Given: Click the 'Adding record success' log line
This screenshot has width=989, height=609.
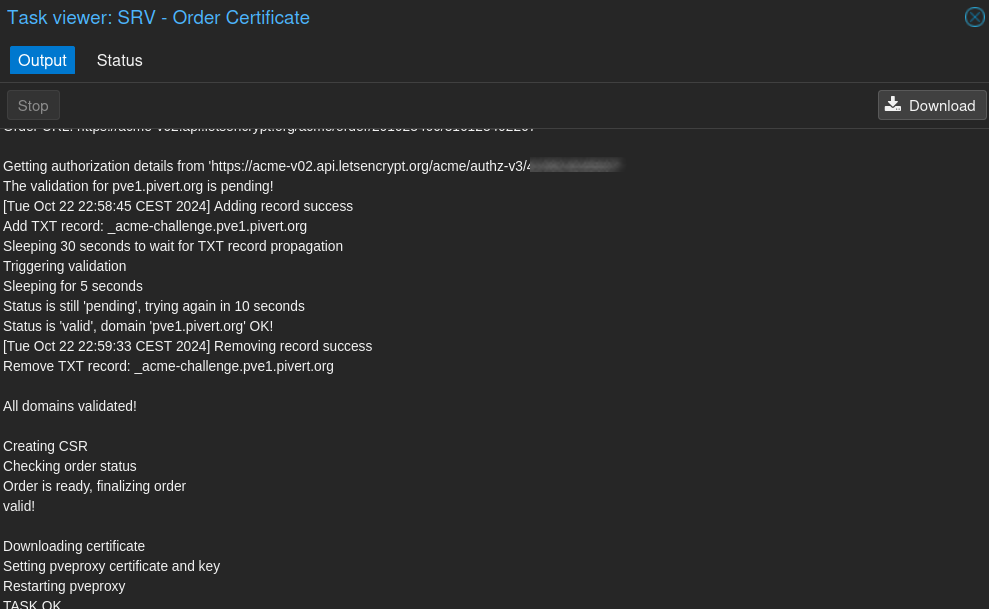Looking at the screenshot, I should (x=178, y=206).
